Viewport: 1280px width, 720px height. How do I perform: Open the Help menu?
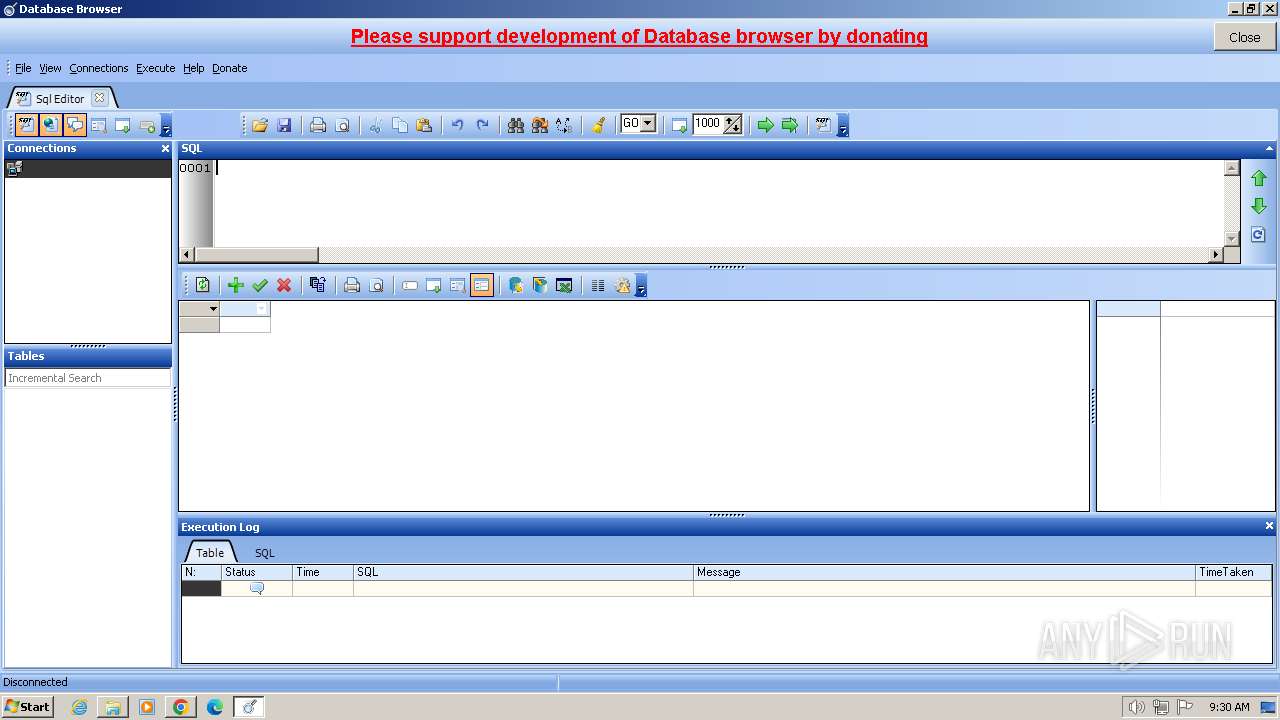[x=194, y=68]
